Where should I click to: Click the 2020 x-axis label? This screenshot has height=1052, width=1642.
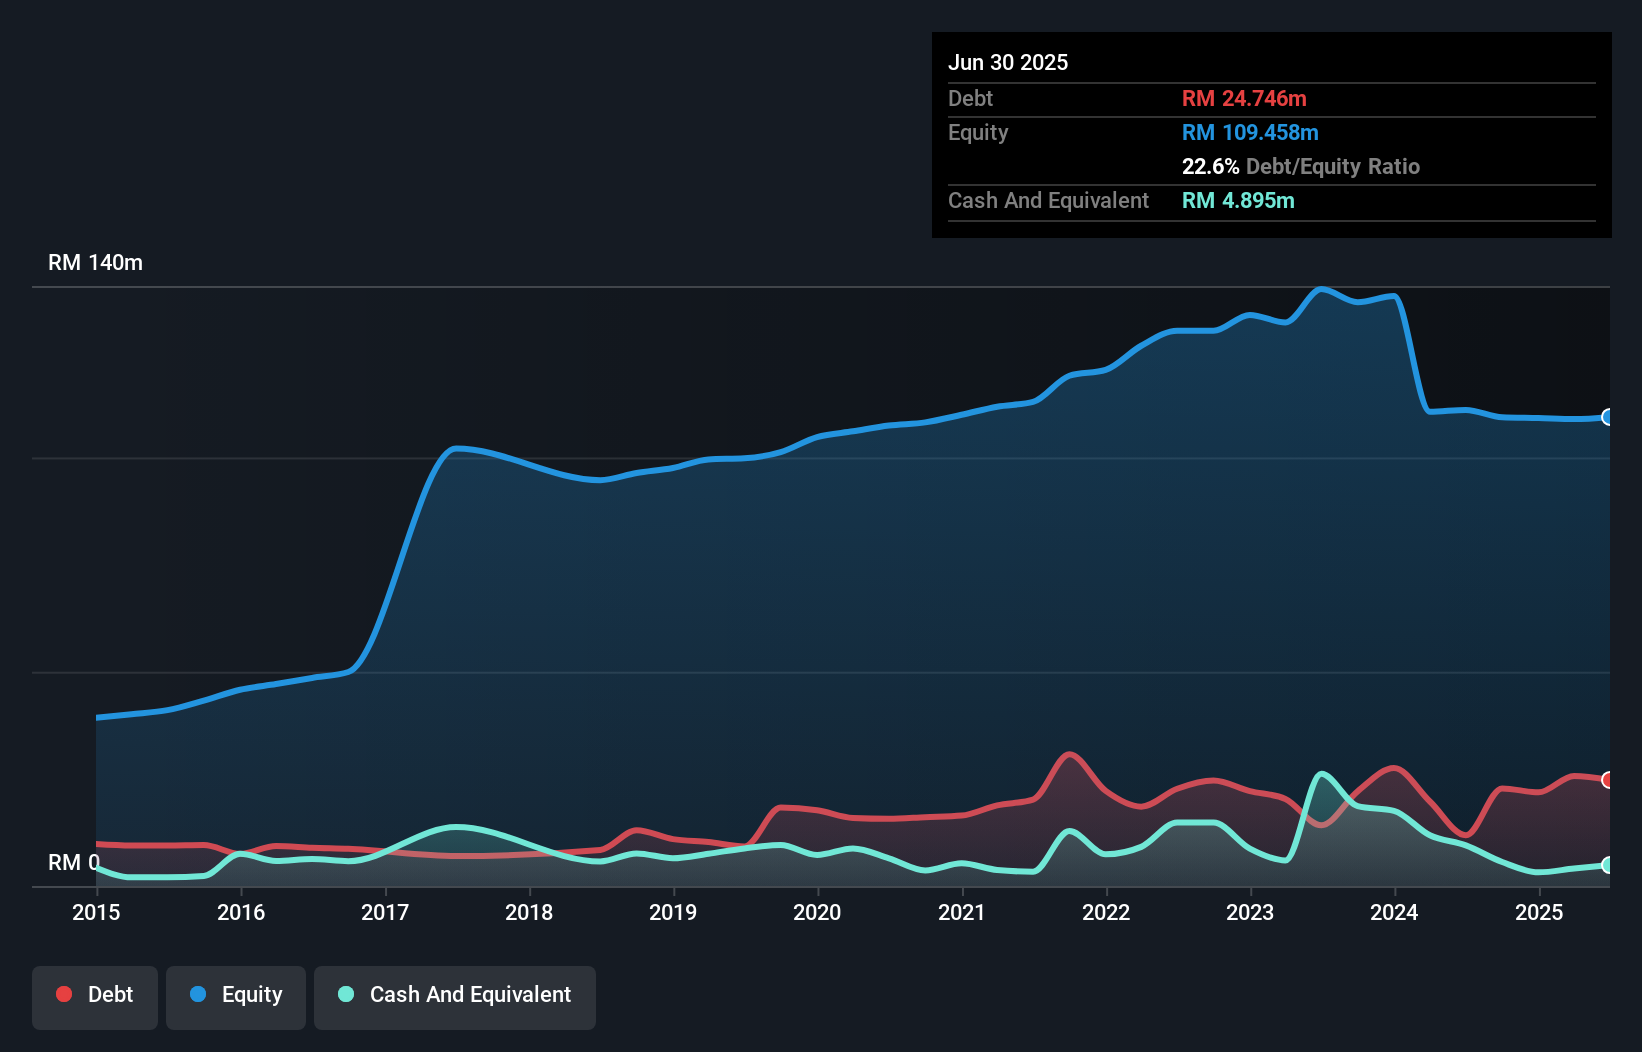click(817, 912)
